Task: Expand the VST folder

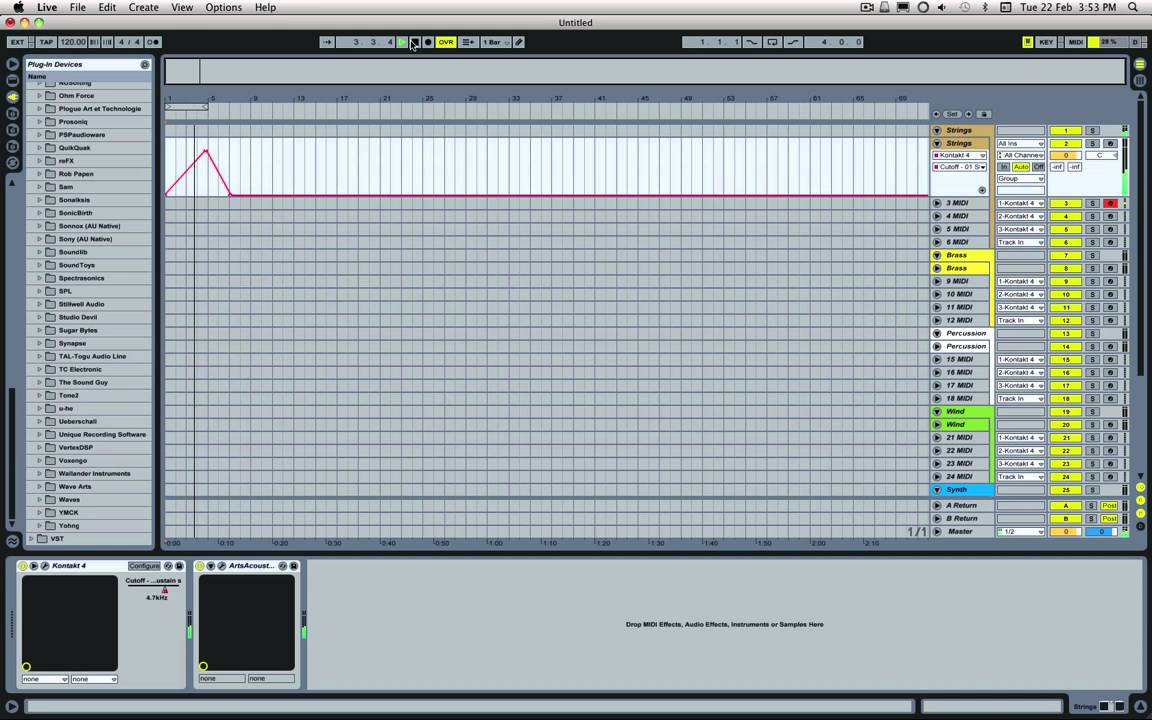Action: point(30,539)
